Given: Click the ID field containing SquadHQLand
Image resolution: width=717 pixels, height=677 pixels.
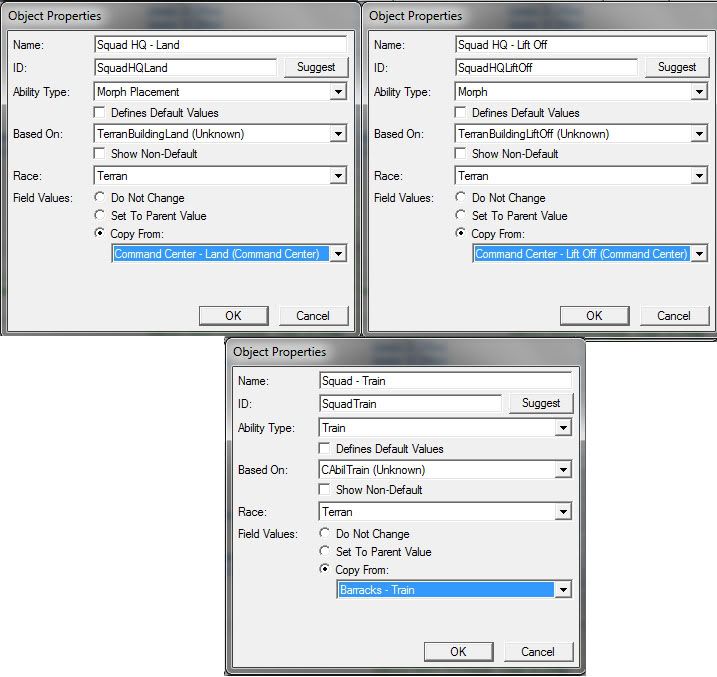Looking at the screenshot, I should pos(185,68).
